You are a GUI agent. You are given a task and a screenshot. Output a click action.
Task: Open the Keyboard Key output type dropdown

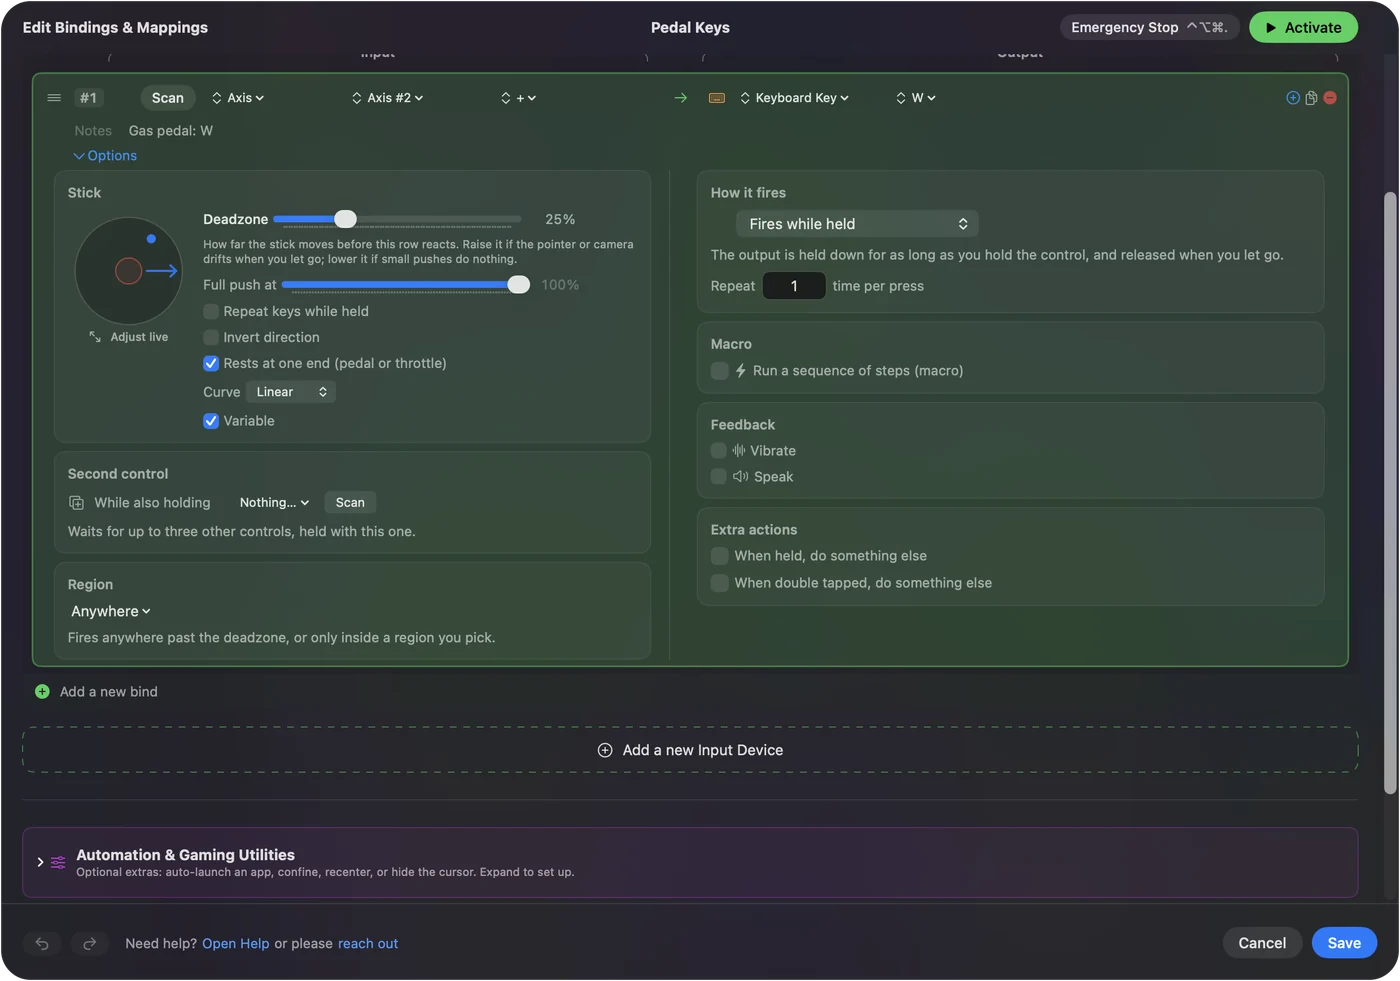794,98
